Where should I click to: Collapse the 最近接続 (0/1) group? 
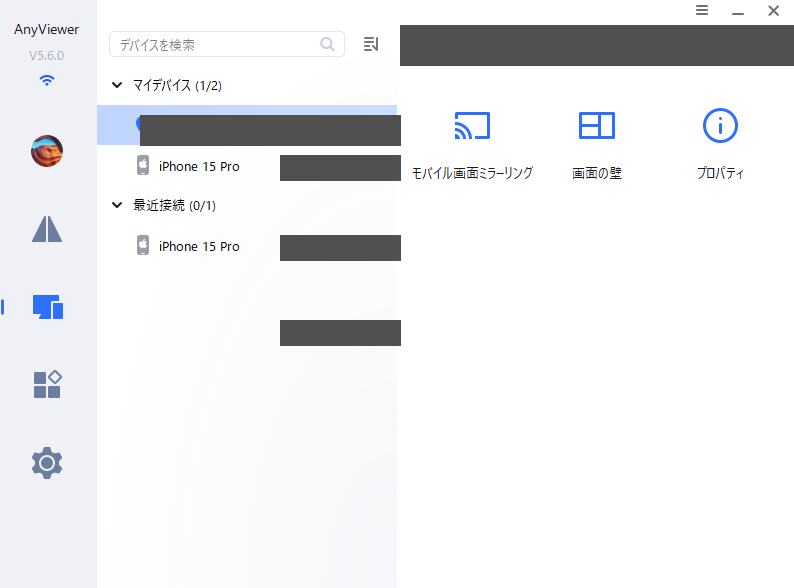(x=117, y=205)
